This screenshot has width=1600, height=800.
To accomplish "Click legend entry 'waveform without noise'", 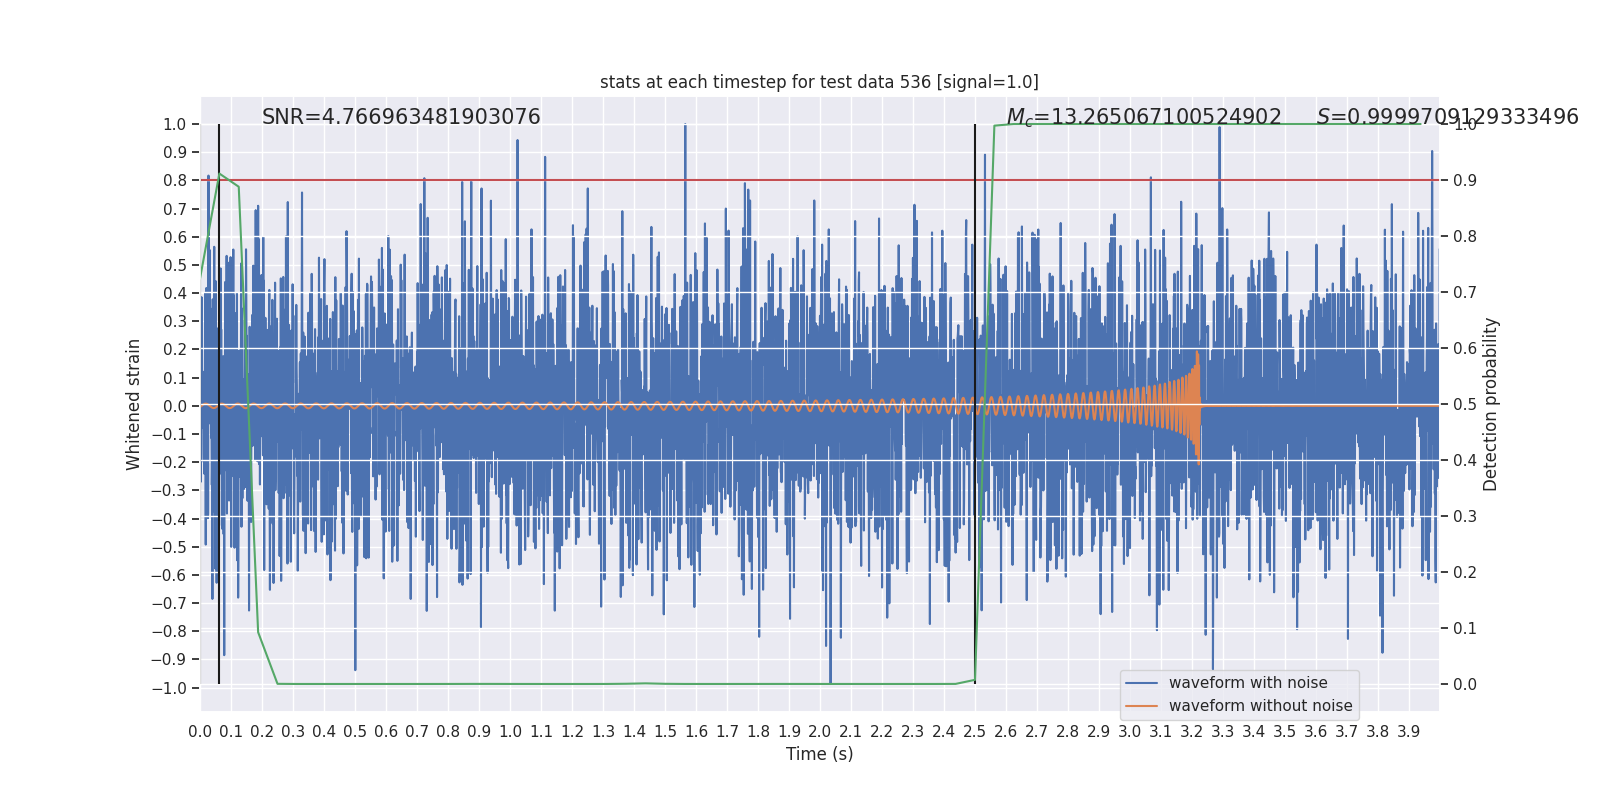I will 1261,706.
